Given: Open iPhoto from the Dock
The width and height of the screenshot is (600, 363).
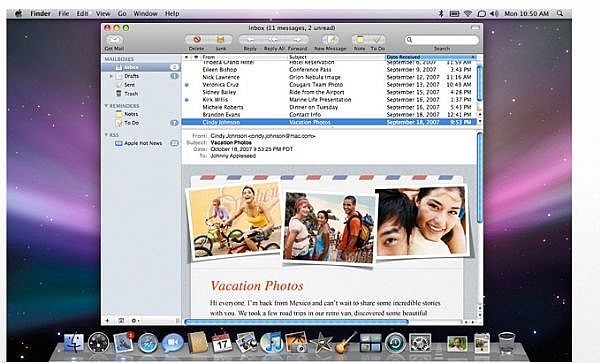Looking at the screenshot, I should 296,342.
